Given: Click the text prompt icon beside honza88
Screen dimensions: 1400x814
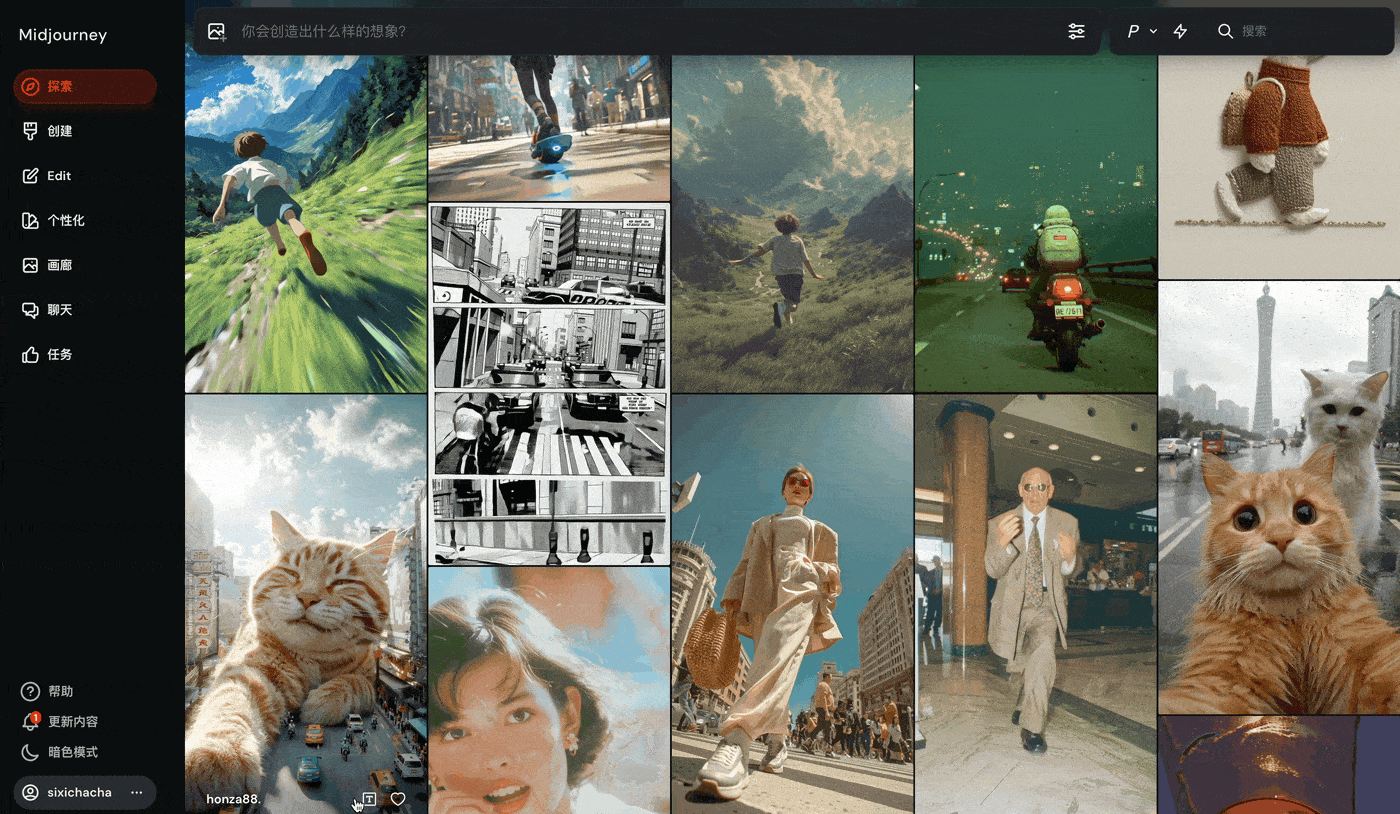Looking at the screenshot, I should click(369, 799).
